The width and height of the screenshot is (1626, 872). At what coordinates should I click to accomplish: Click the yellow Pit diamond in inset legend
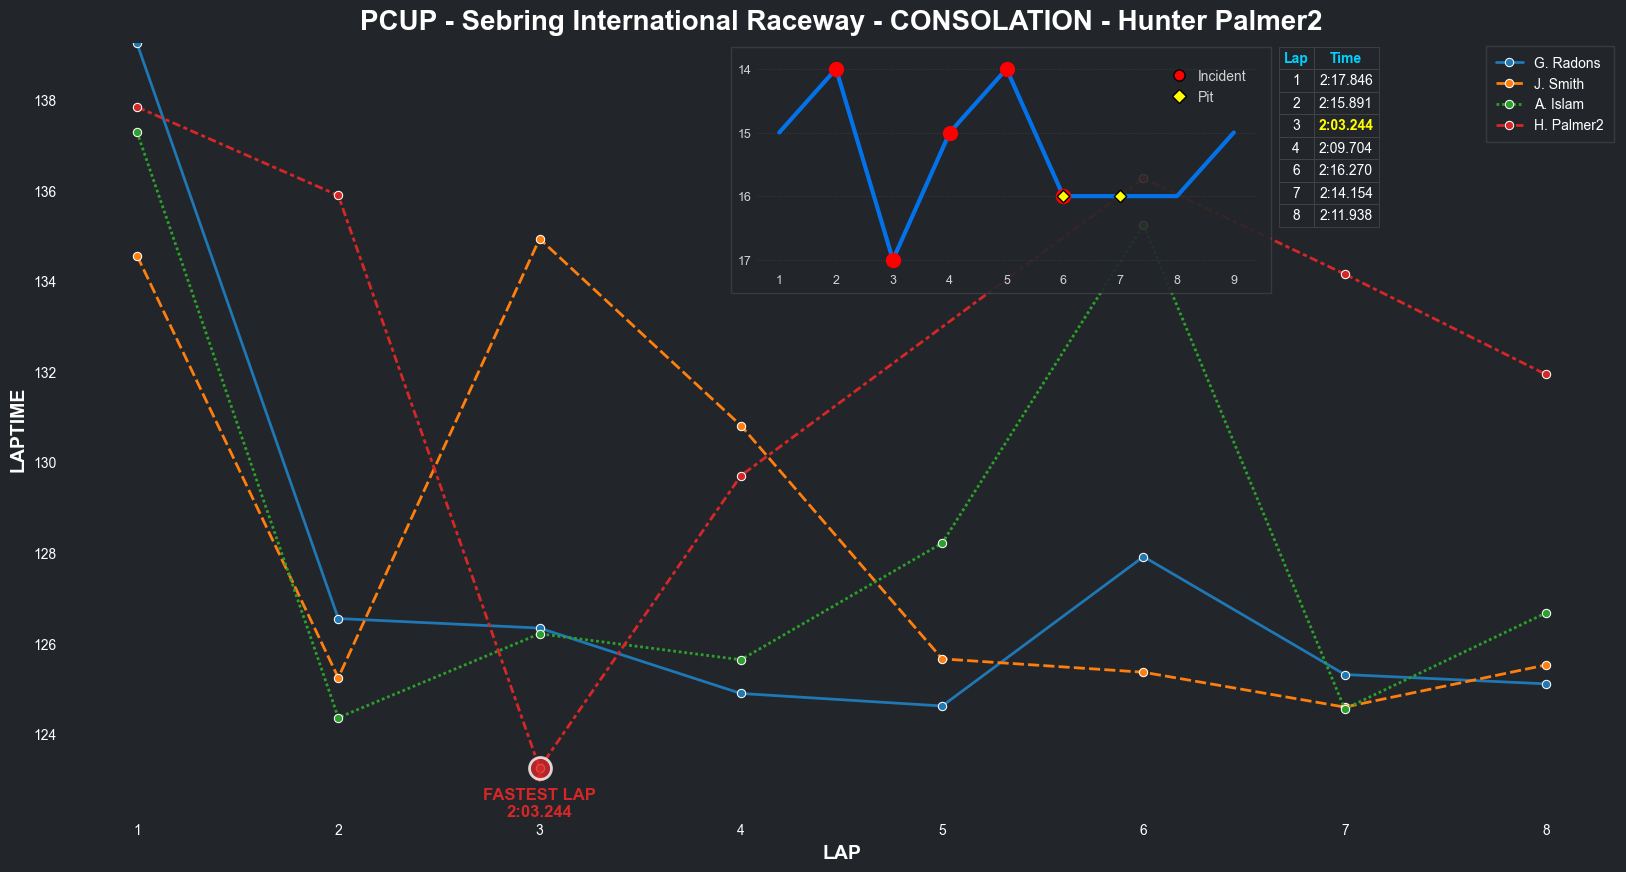coord(1179,97)
